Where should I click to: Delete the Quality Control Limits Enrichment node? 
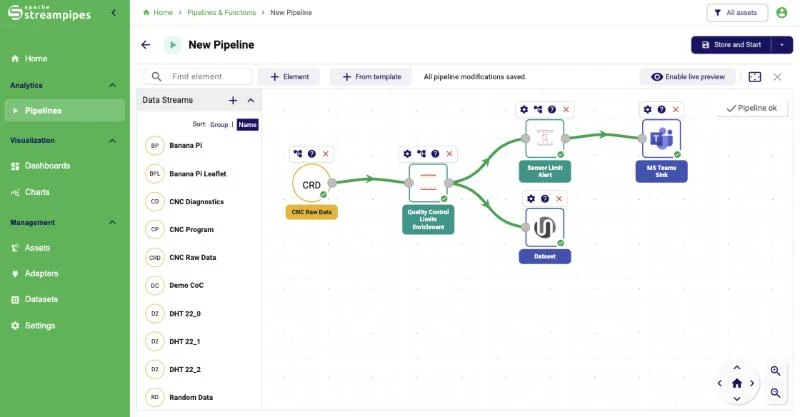449,154
